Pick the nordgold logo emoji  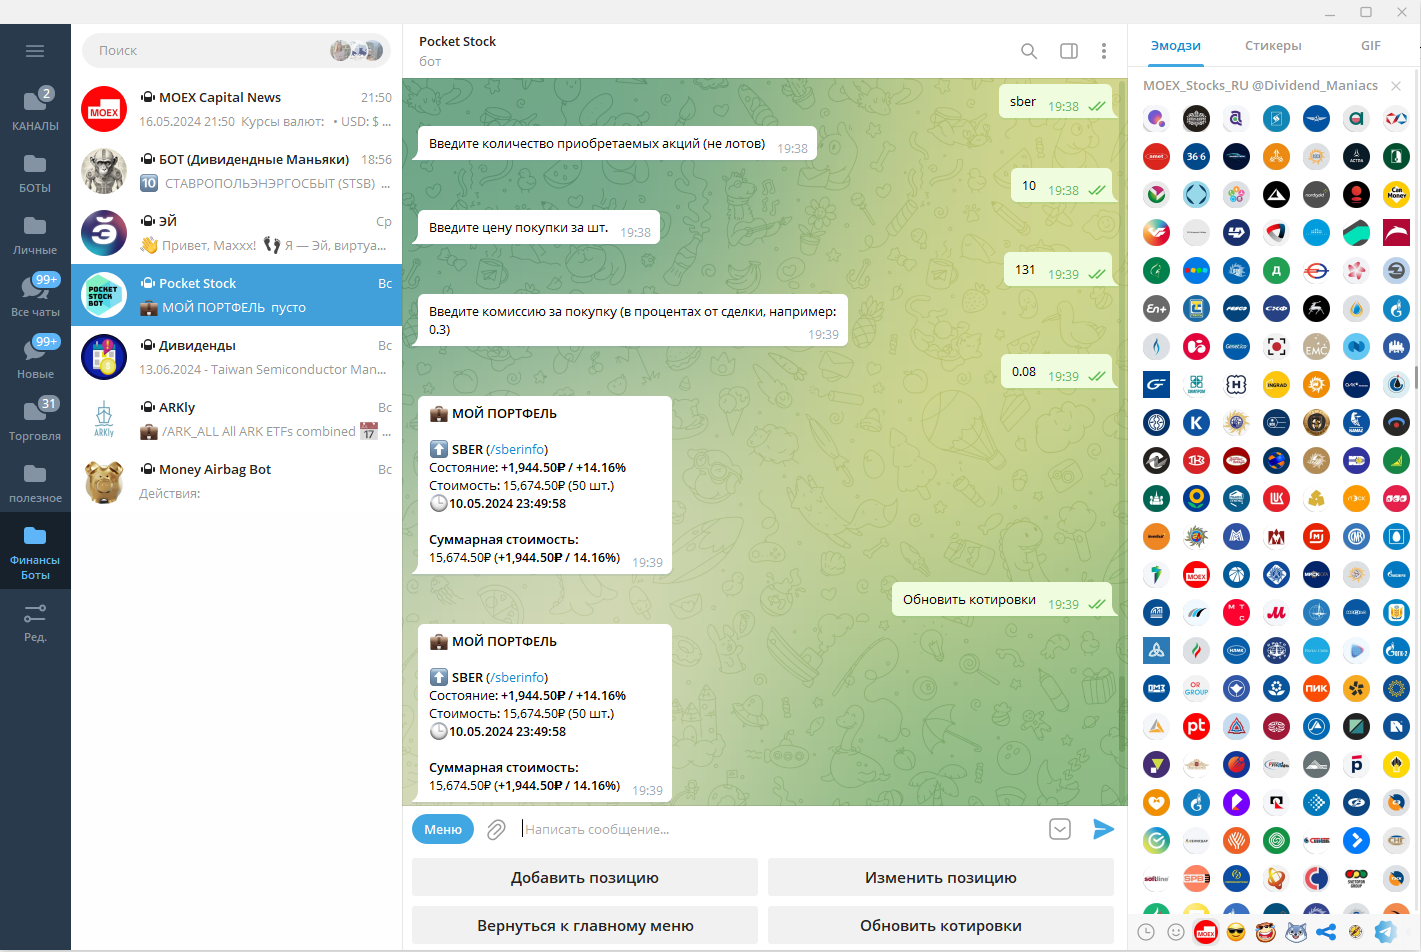pos(1316,194)
